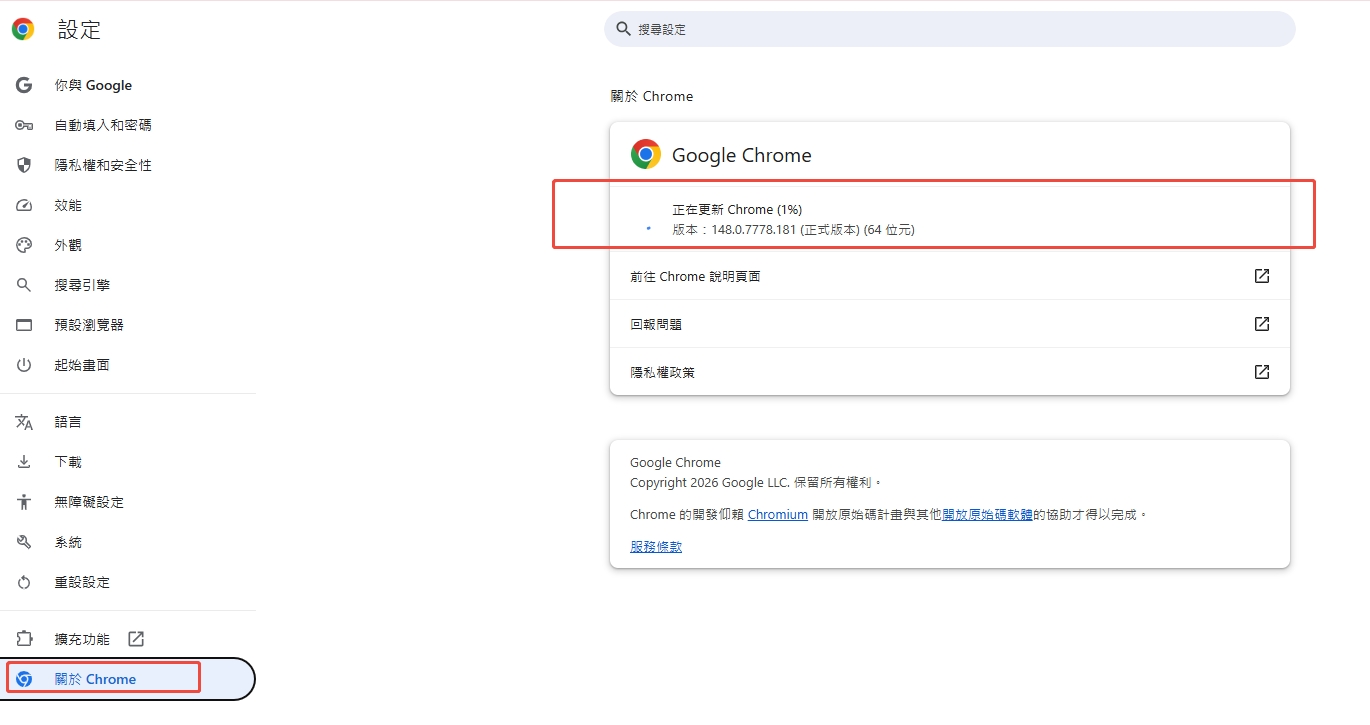Click 回報問題 row
The width and height of the screenshot is (1370, 725).
click(x=950, y=324)
